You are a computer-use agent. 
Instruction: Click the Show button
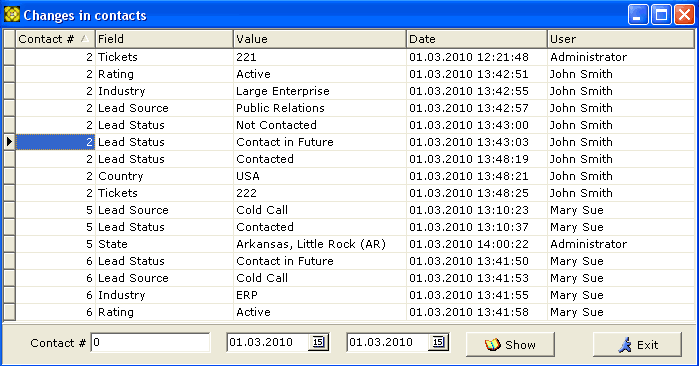[510, 344]
